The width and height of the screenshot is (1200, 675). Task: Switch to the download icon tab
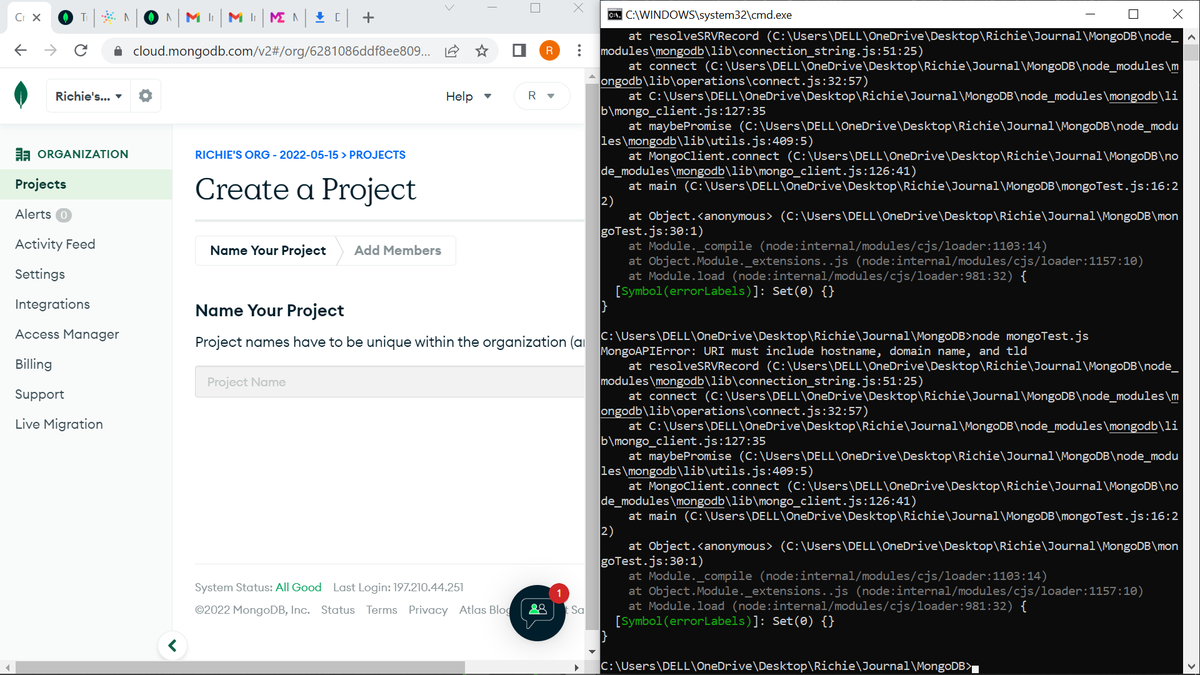[x=321, y=18]
